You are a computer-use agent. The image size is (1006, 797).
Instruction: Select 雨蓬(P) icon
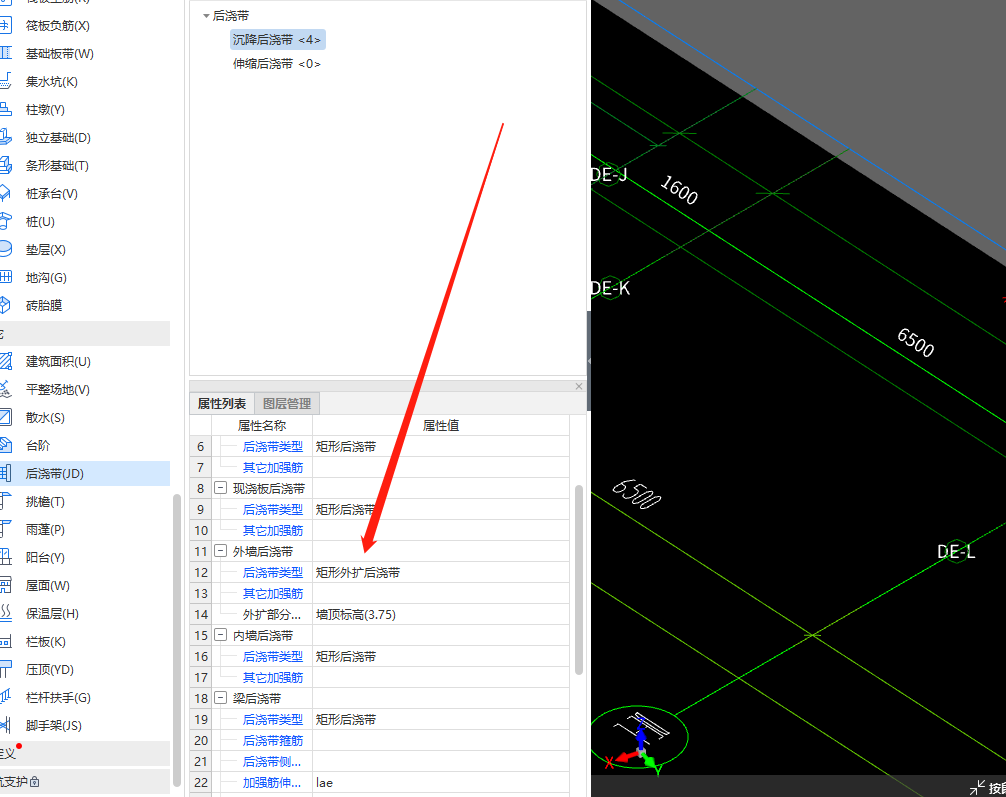point(5,529)
